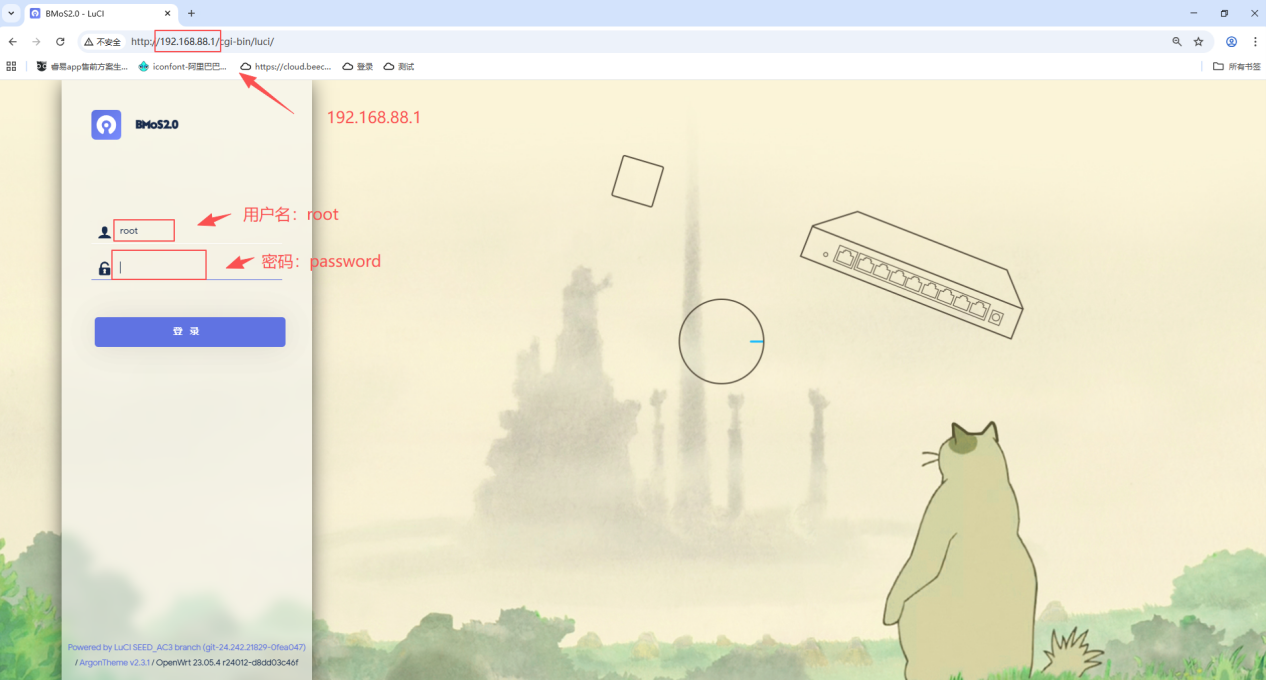Open the Chrome three-dot menu
Image resolution: width=1266 pixels, height=680 pixels.
click(1254, 42)
